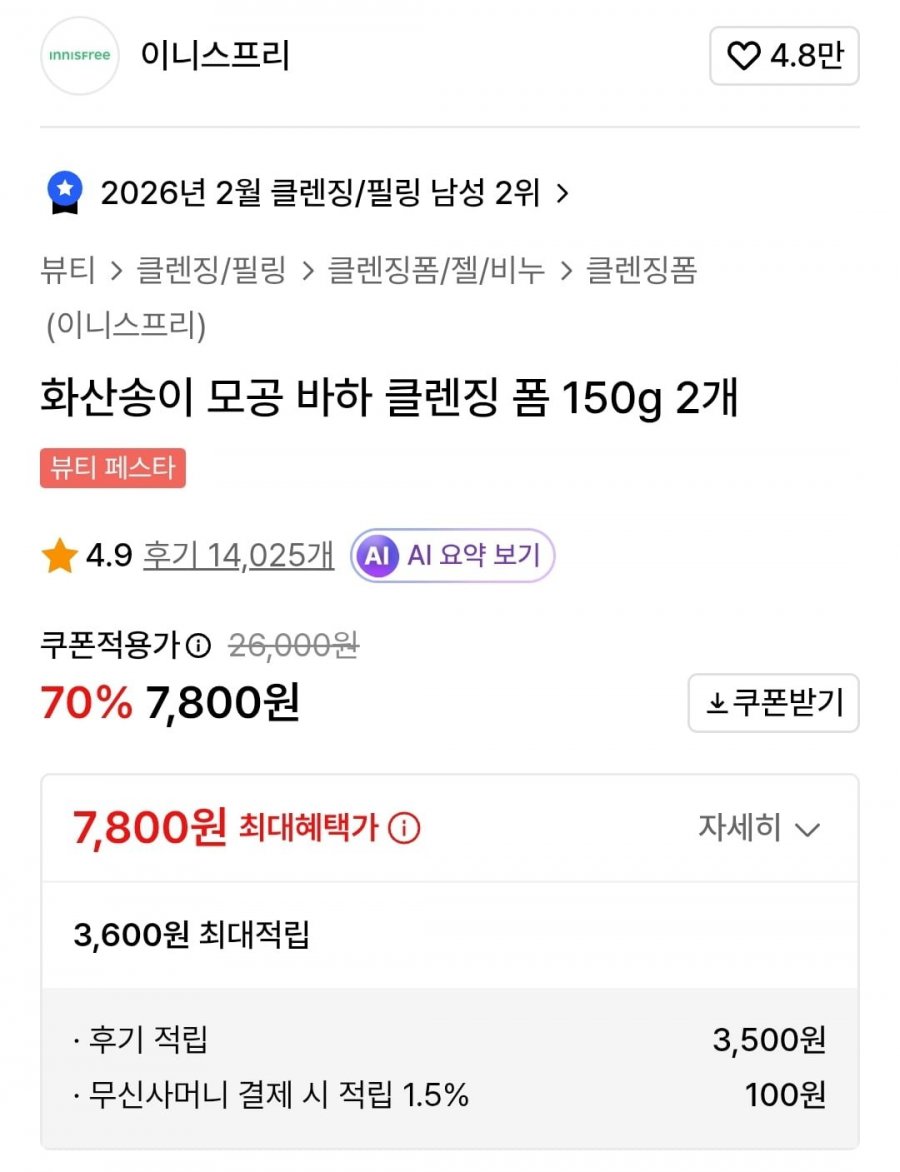This screenshot has height=1172, width=900.
Task: Click the blue ranking badge icon
Action: point(65,192)
